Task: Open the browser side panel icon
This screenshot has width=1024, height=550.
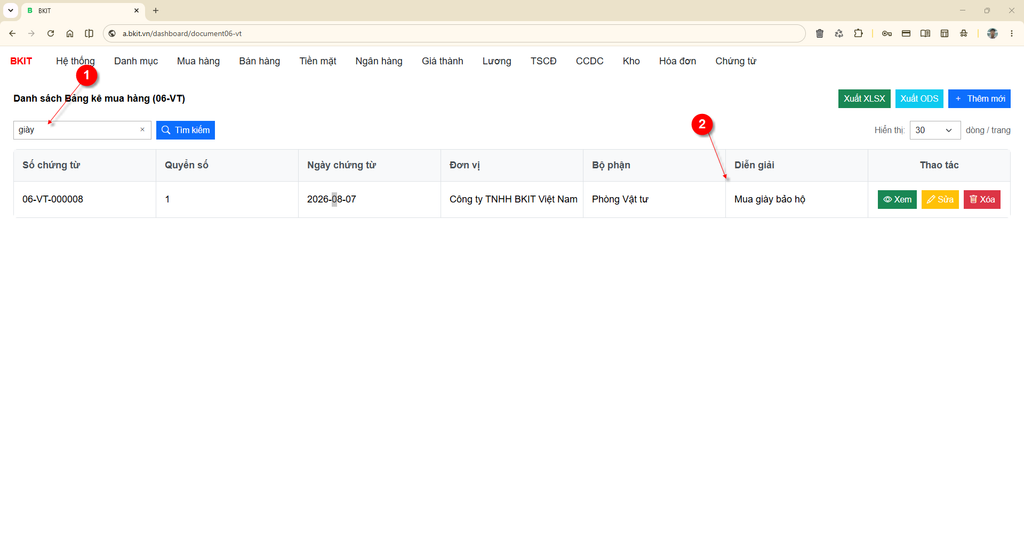Action: point(89,33)
